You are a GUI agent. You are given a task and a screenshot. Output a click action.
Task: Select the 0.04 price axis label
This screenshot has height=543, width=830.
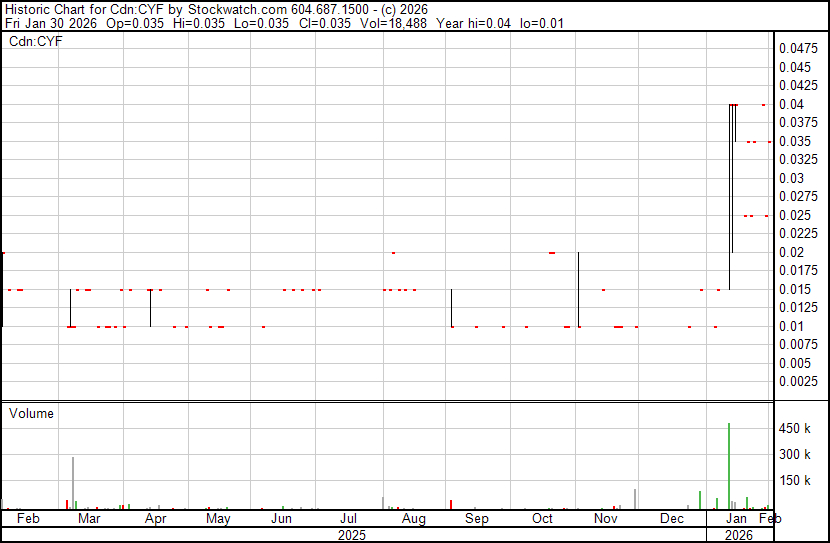791,104
